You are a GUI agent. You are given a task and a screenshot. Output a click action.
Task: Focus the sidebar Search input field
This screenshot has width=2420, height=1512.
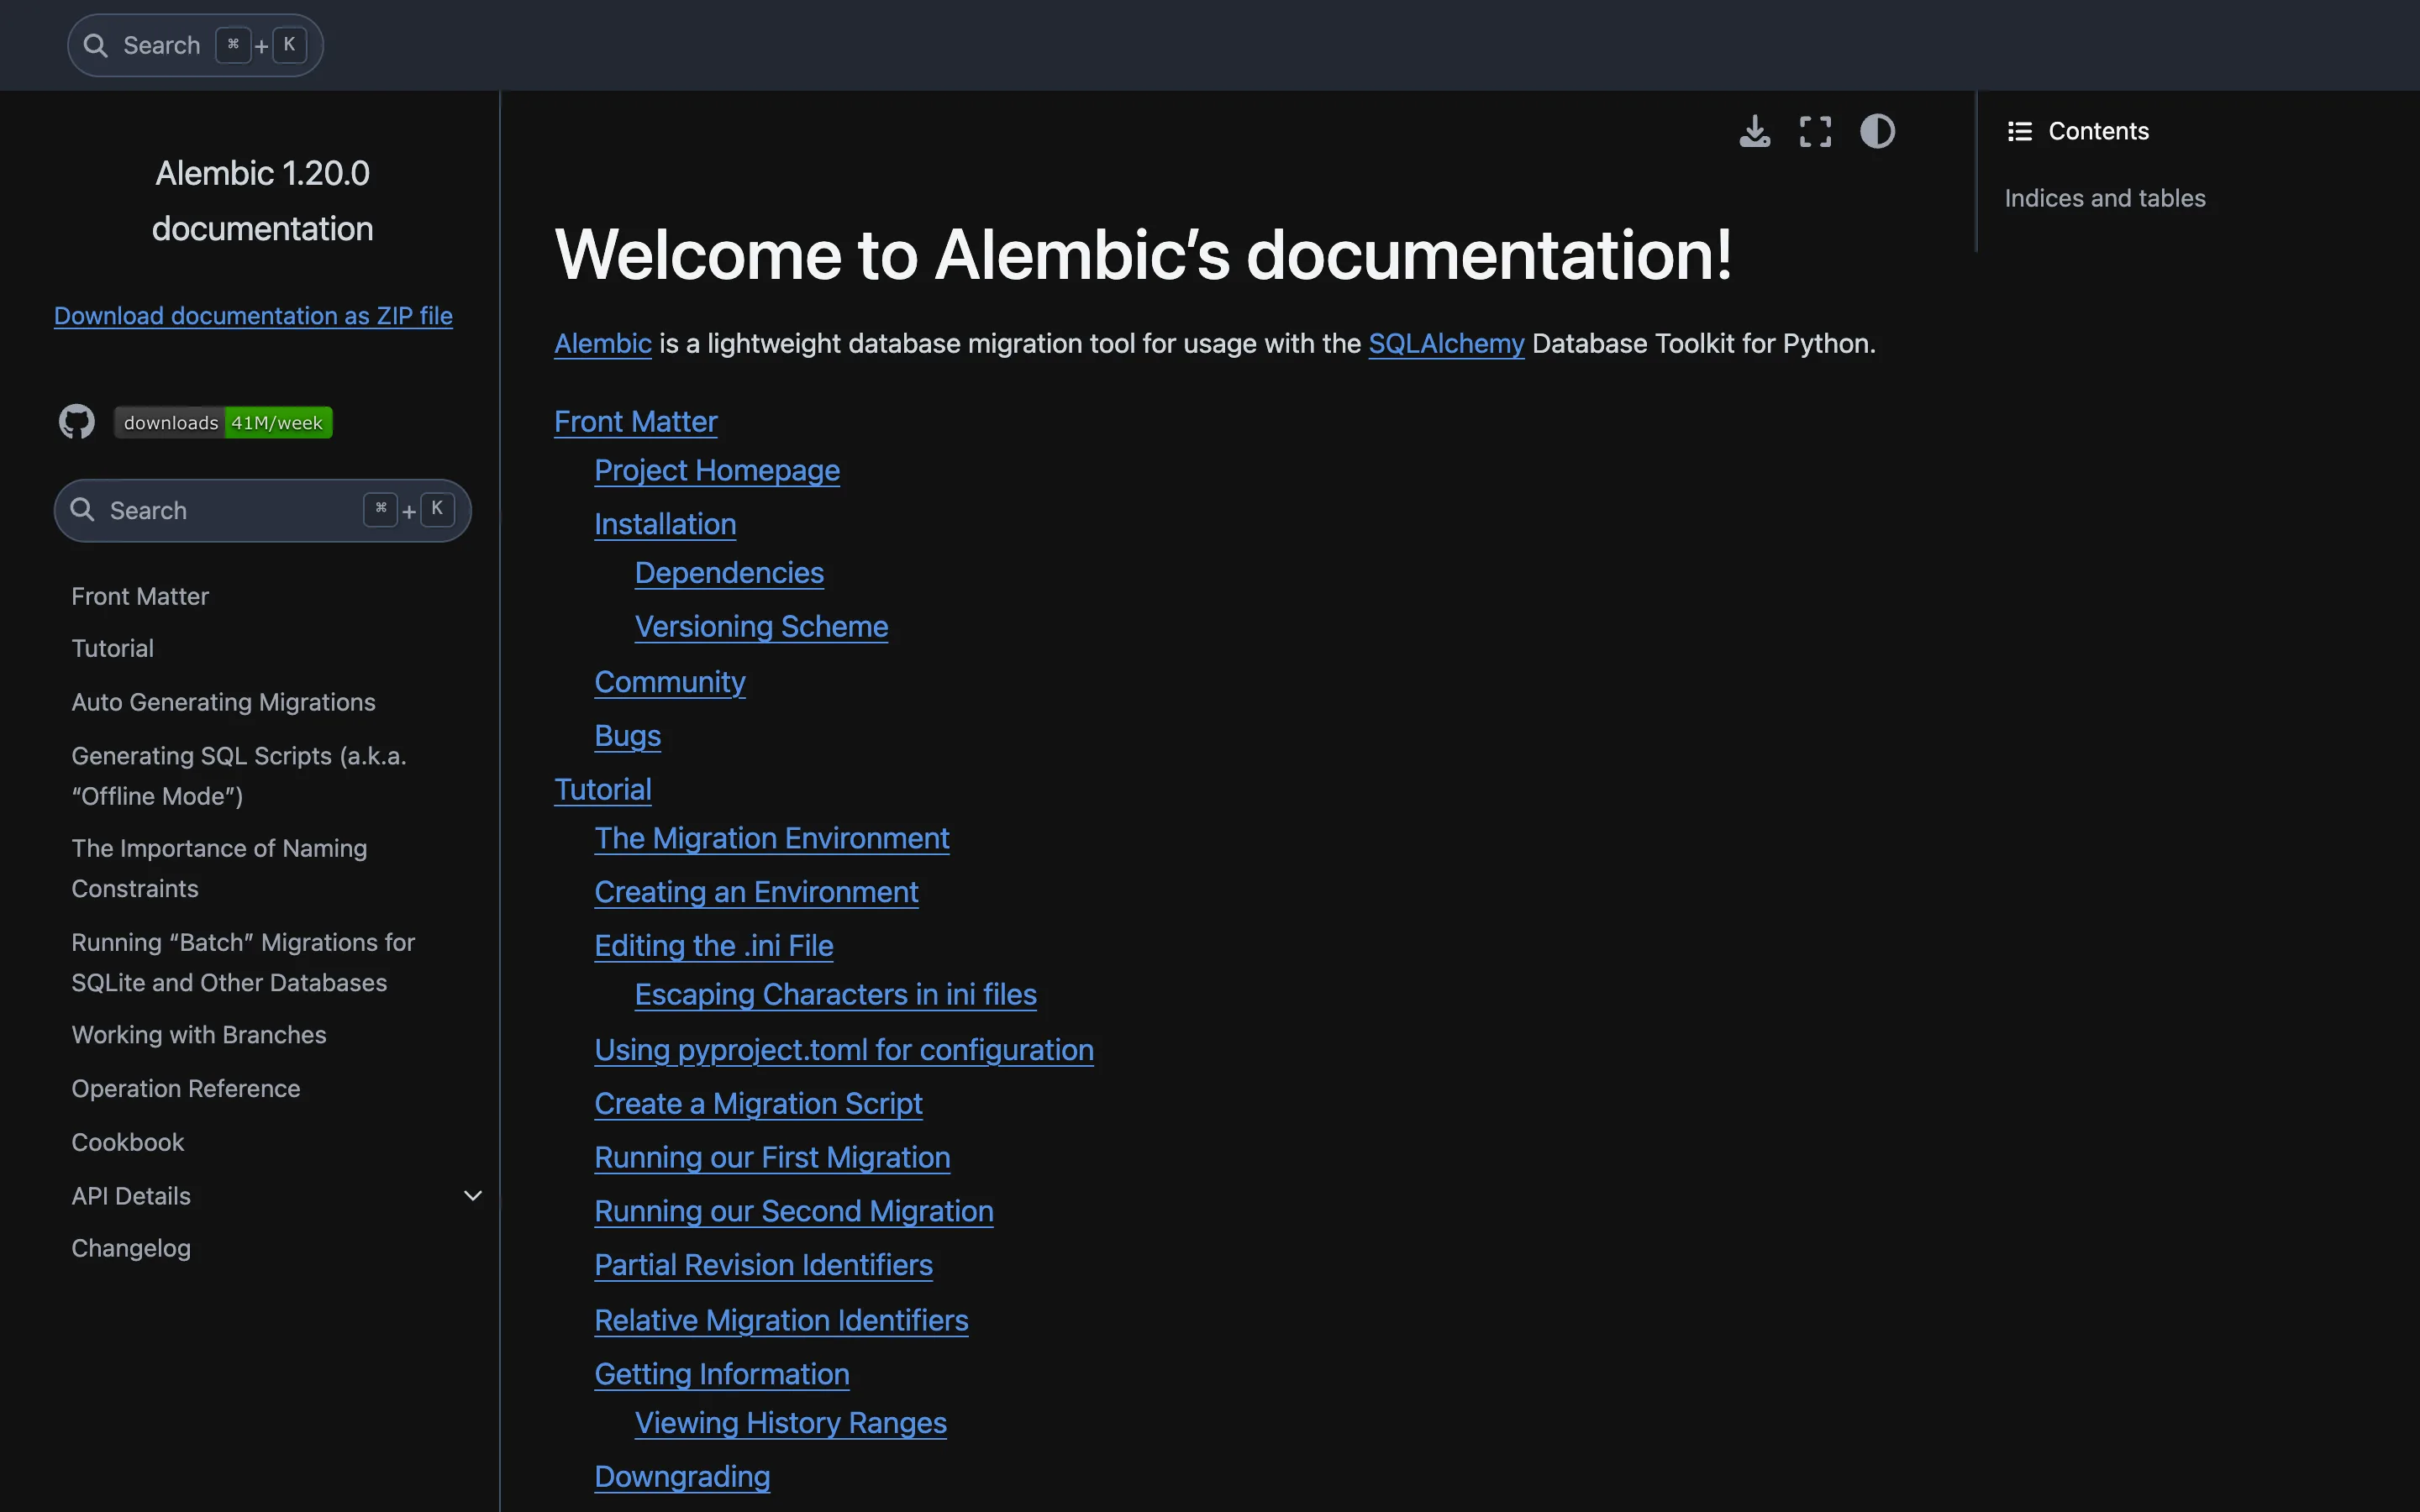point(262,510)
